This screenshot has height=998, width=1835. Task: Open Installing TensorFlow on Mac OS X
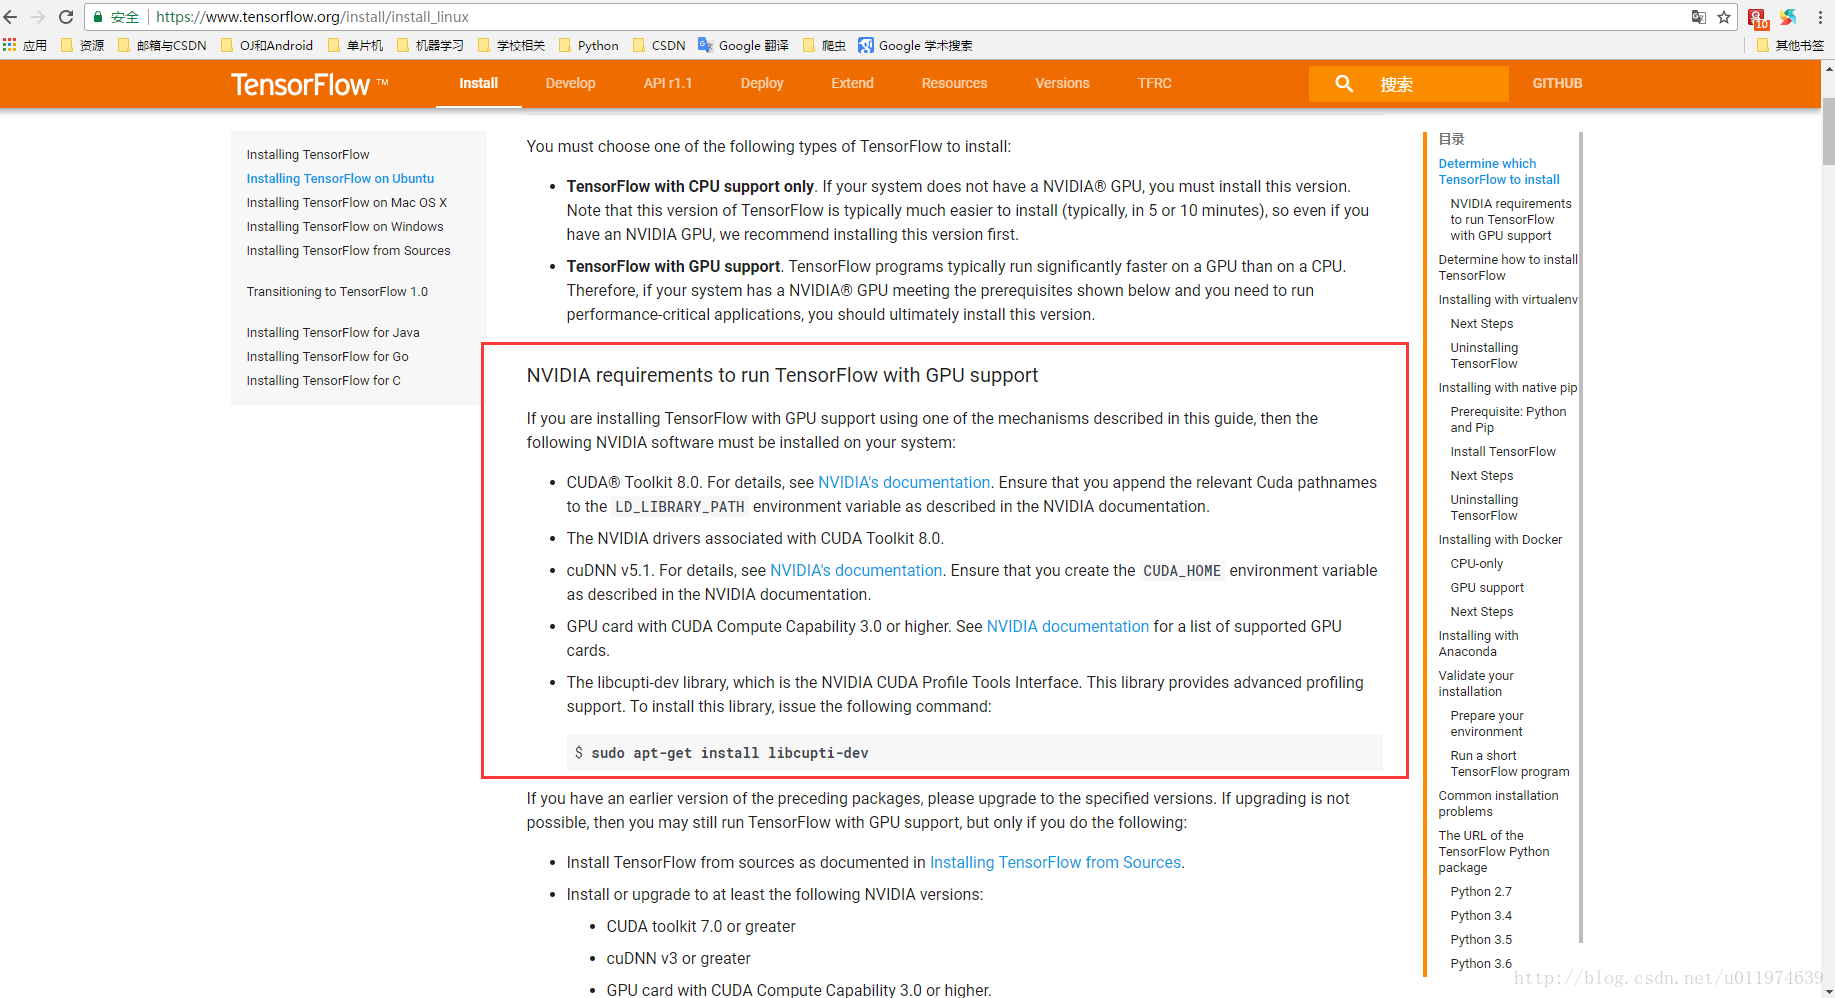pyautogui.click(x=347, y=202)
